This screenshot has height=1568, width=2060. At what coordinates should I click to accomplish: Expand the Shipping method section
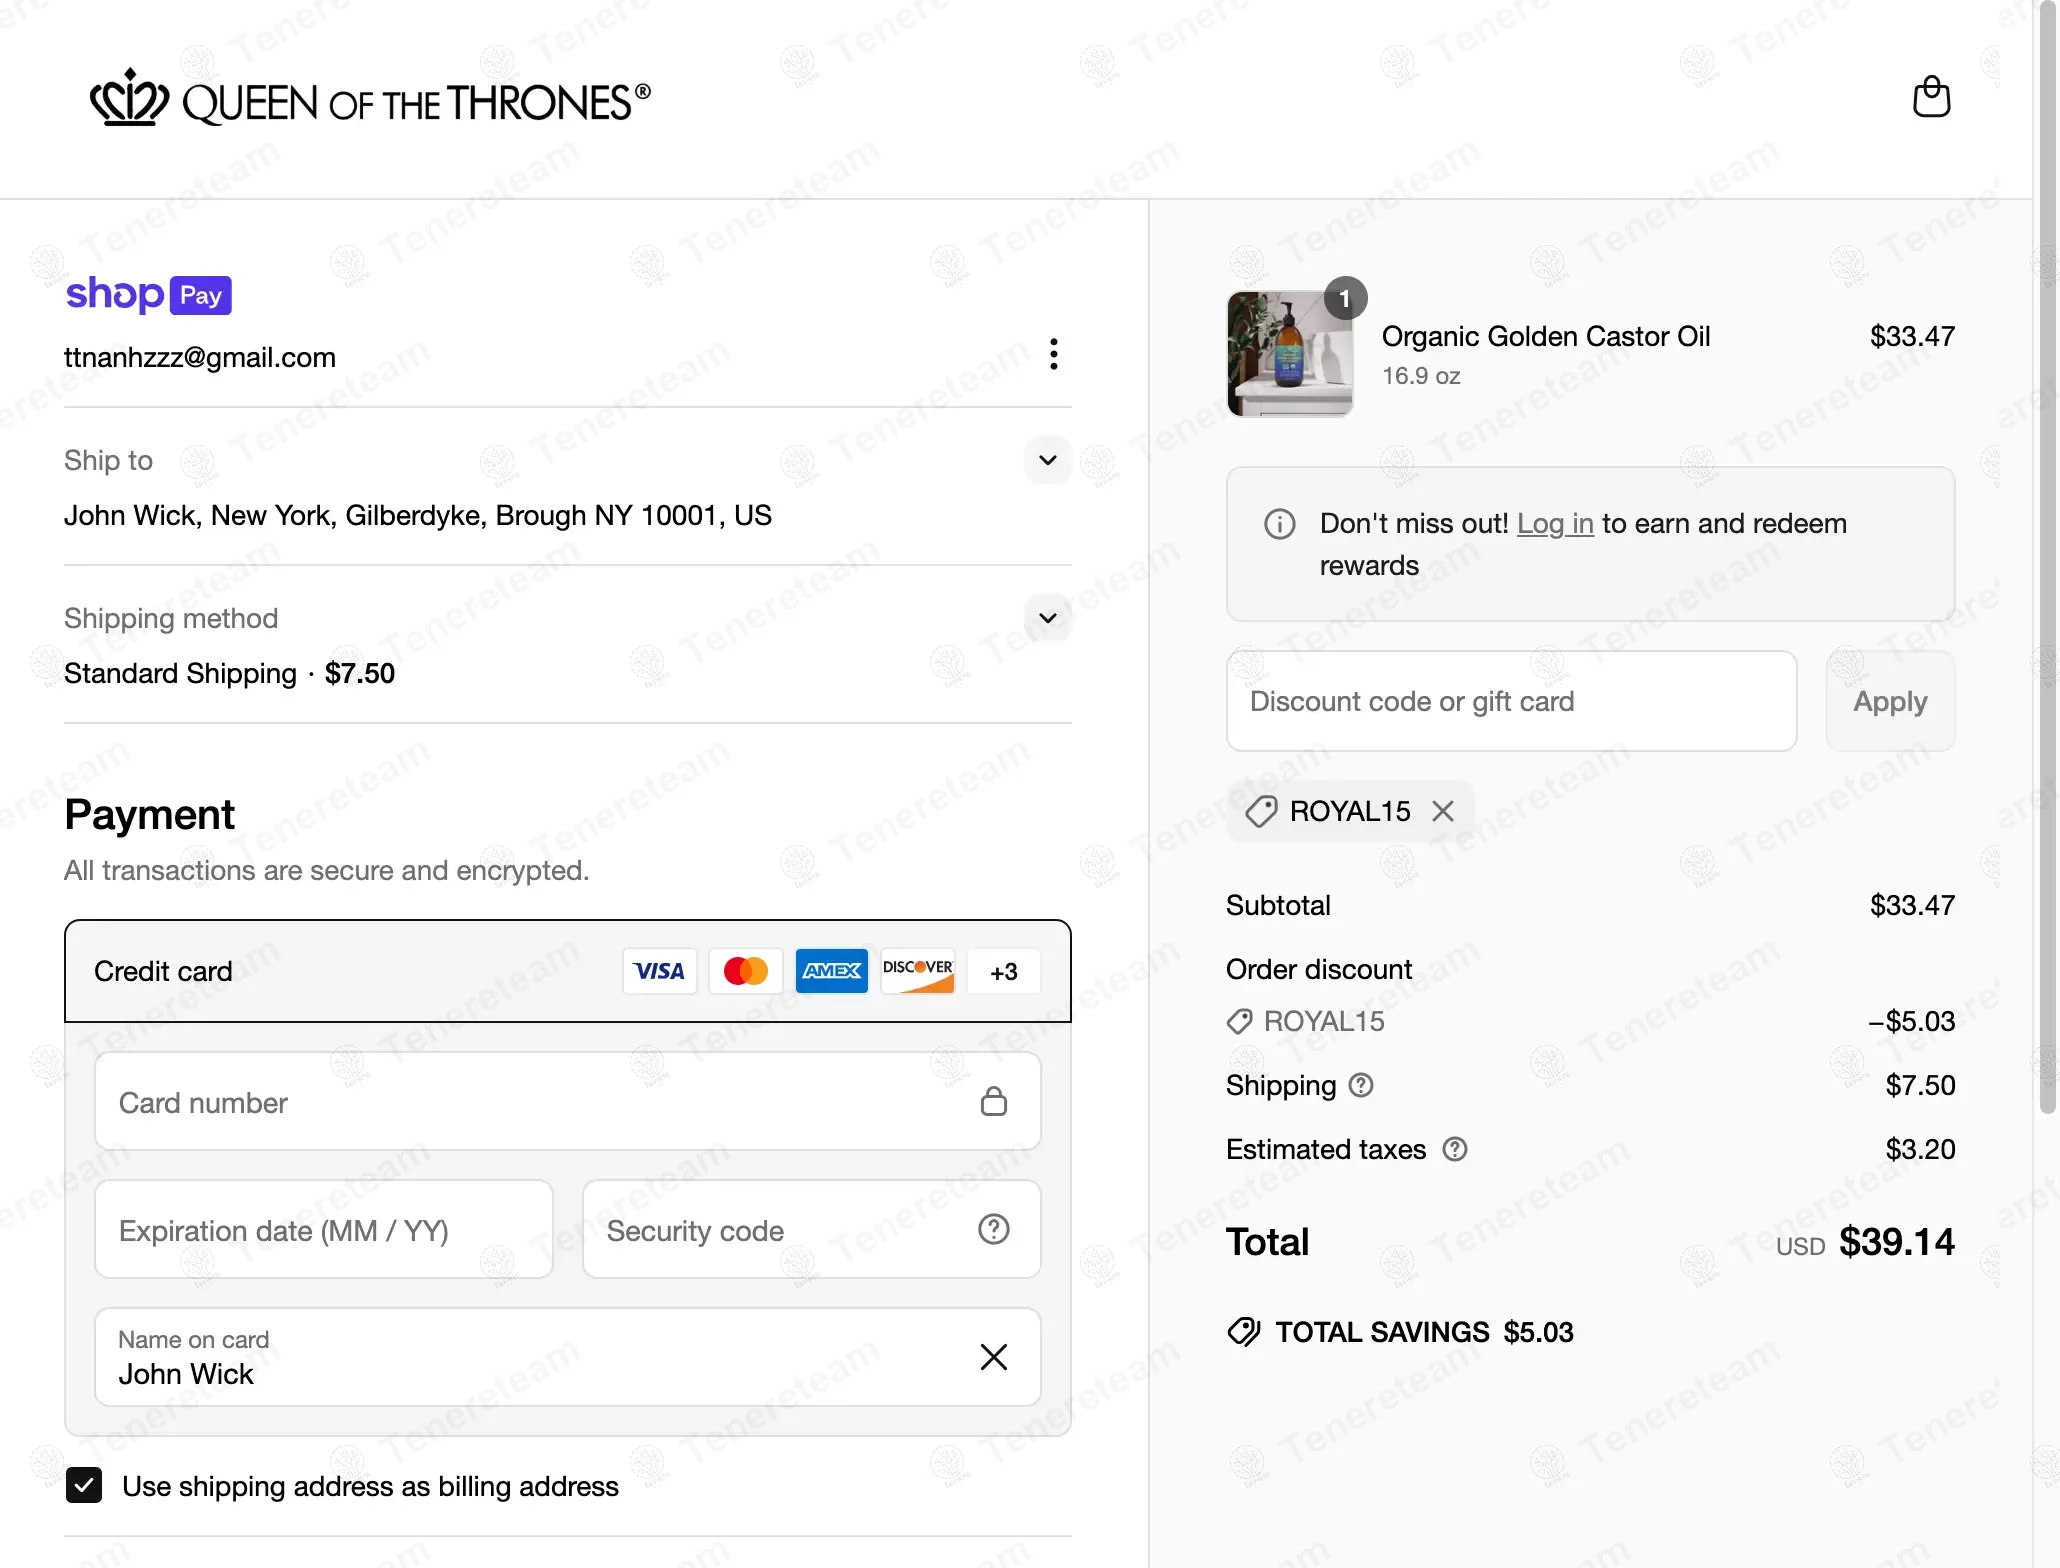click(1047, 618)
